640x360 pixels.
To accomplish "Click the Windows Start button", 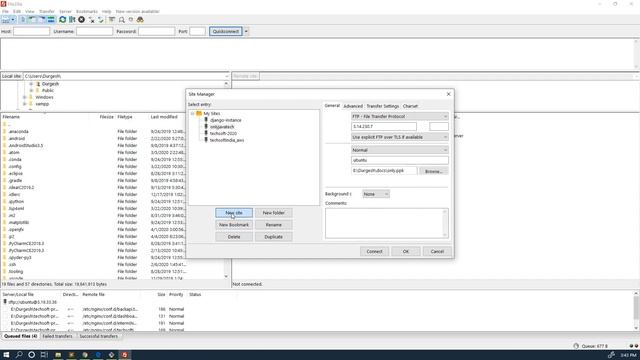I will click(6, 355).
